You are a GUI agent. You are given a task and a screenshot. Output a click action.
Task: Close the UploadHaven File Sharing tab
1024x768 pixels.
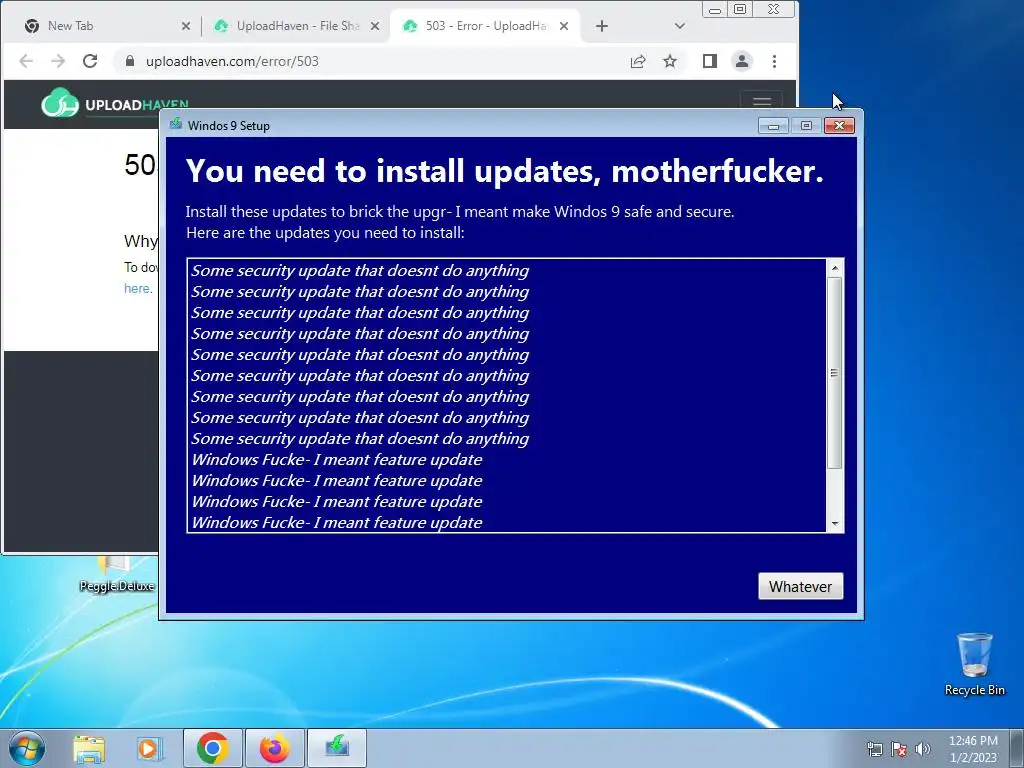tap(375, 26)
